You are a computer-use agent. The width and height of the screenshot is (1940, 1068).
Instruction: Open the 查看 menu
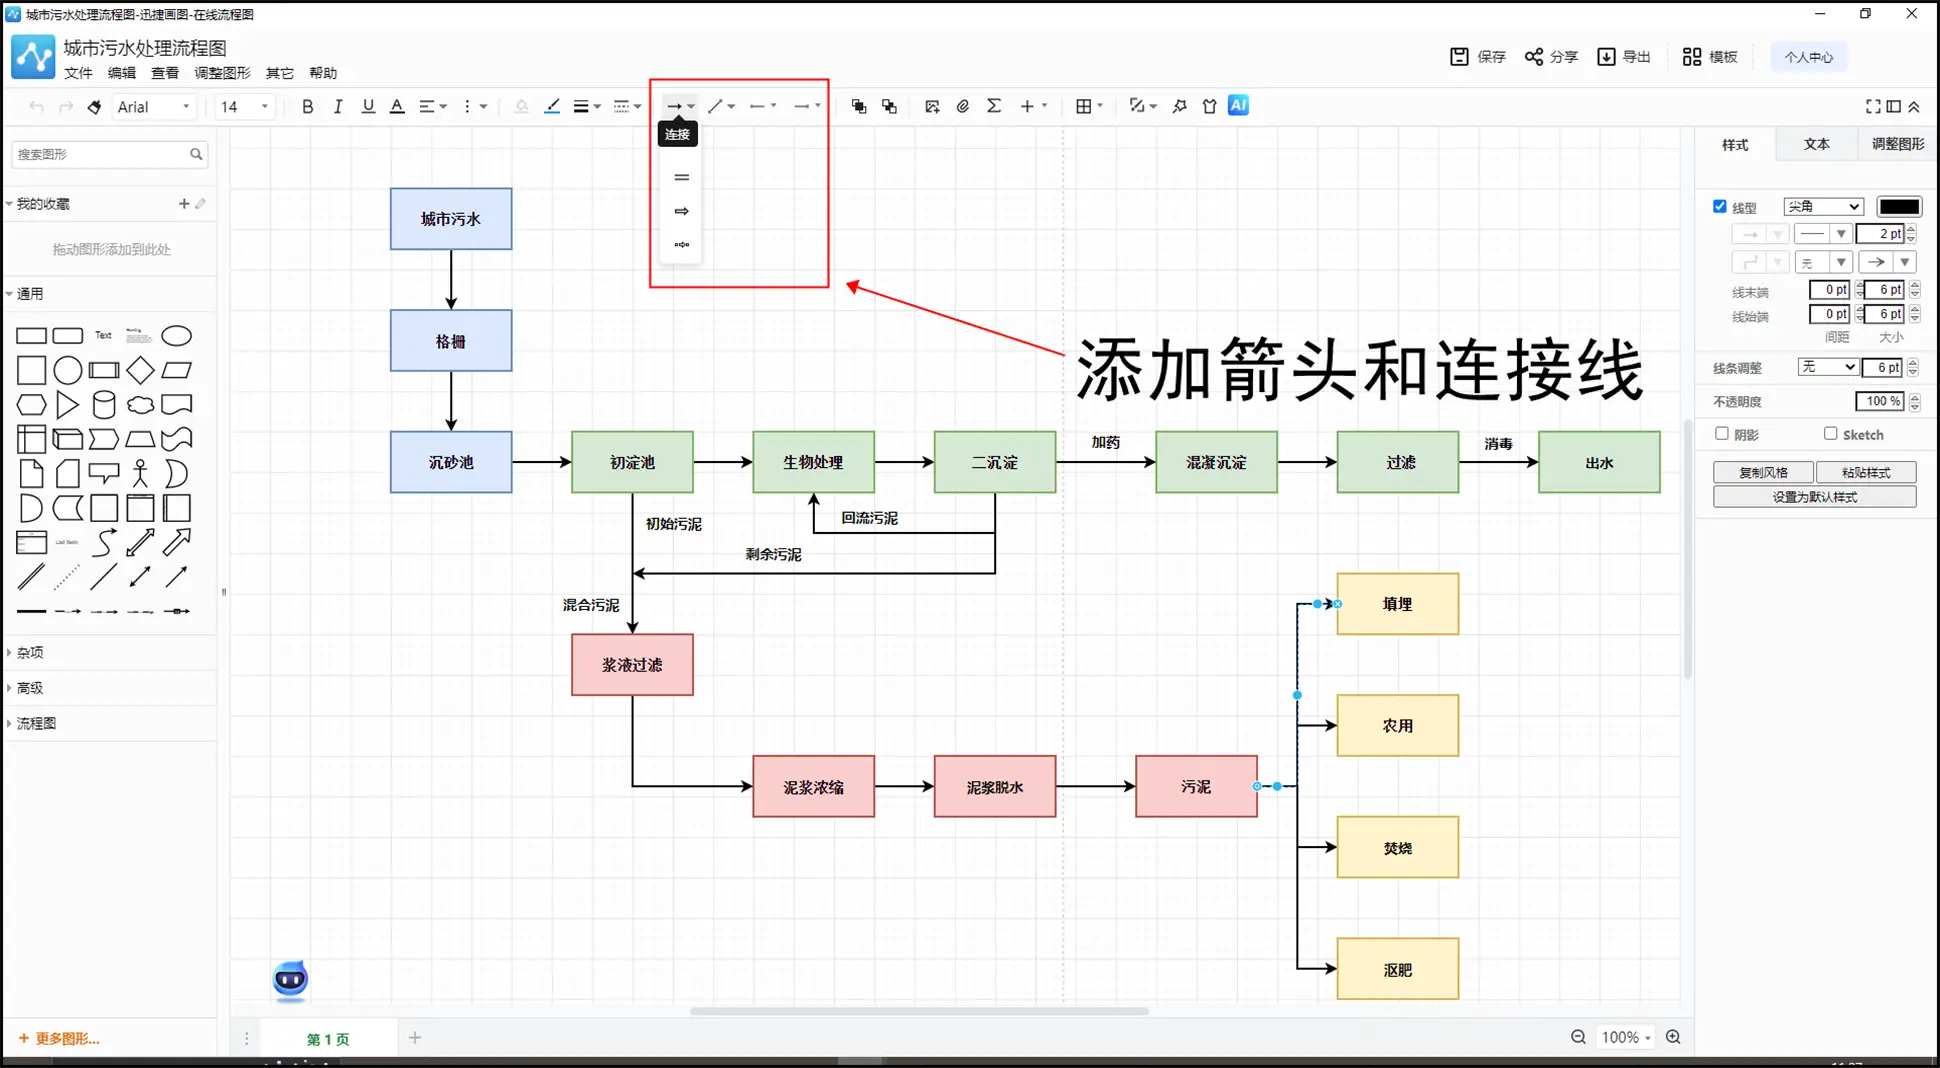click(x=165, y=73)
